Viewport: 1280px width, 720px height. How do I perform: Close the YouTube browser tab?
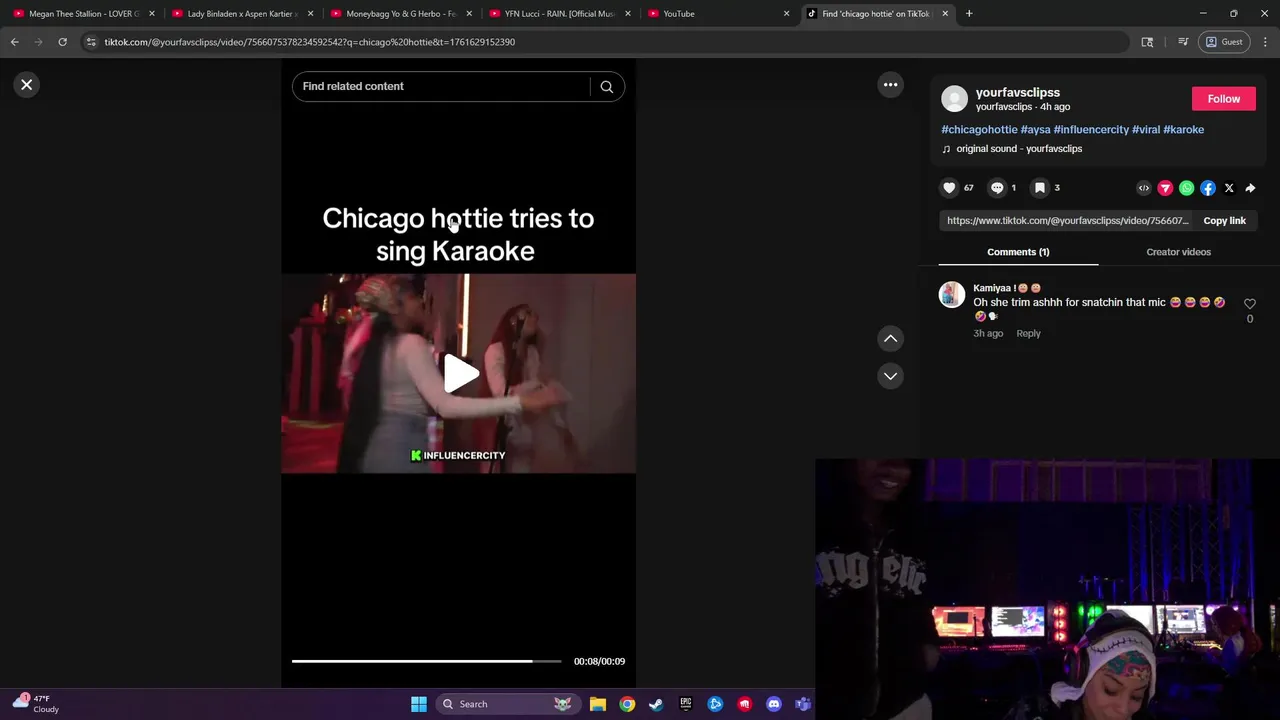click(786, 14)
